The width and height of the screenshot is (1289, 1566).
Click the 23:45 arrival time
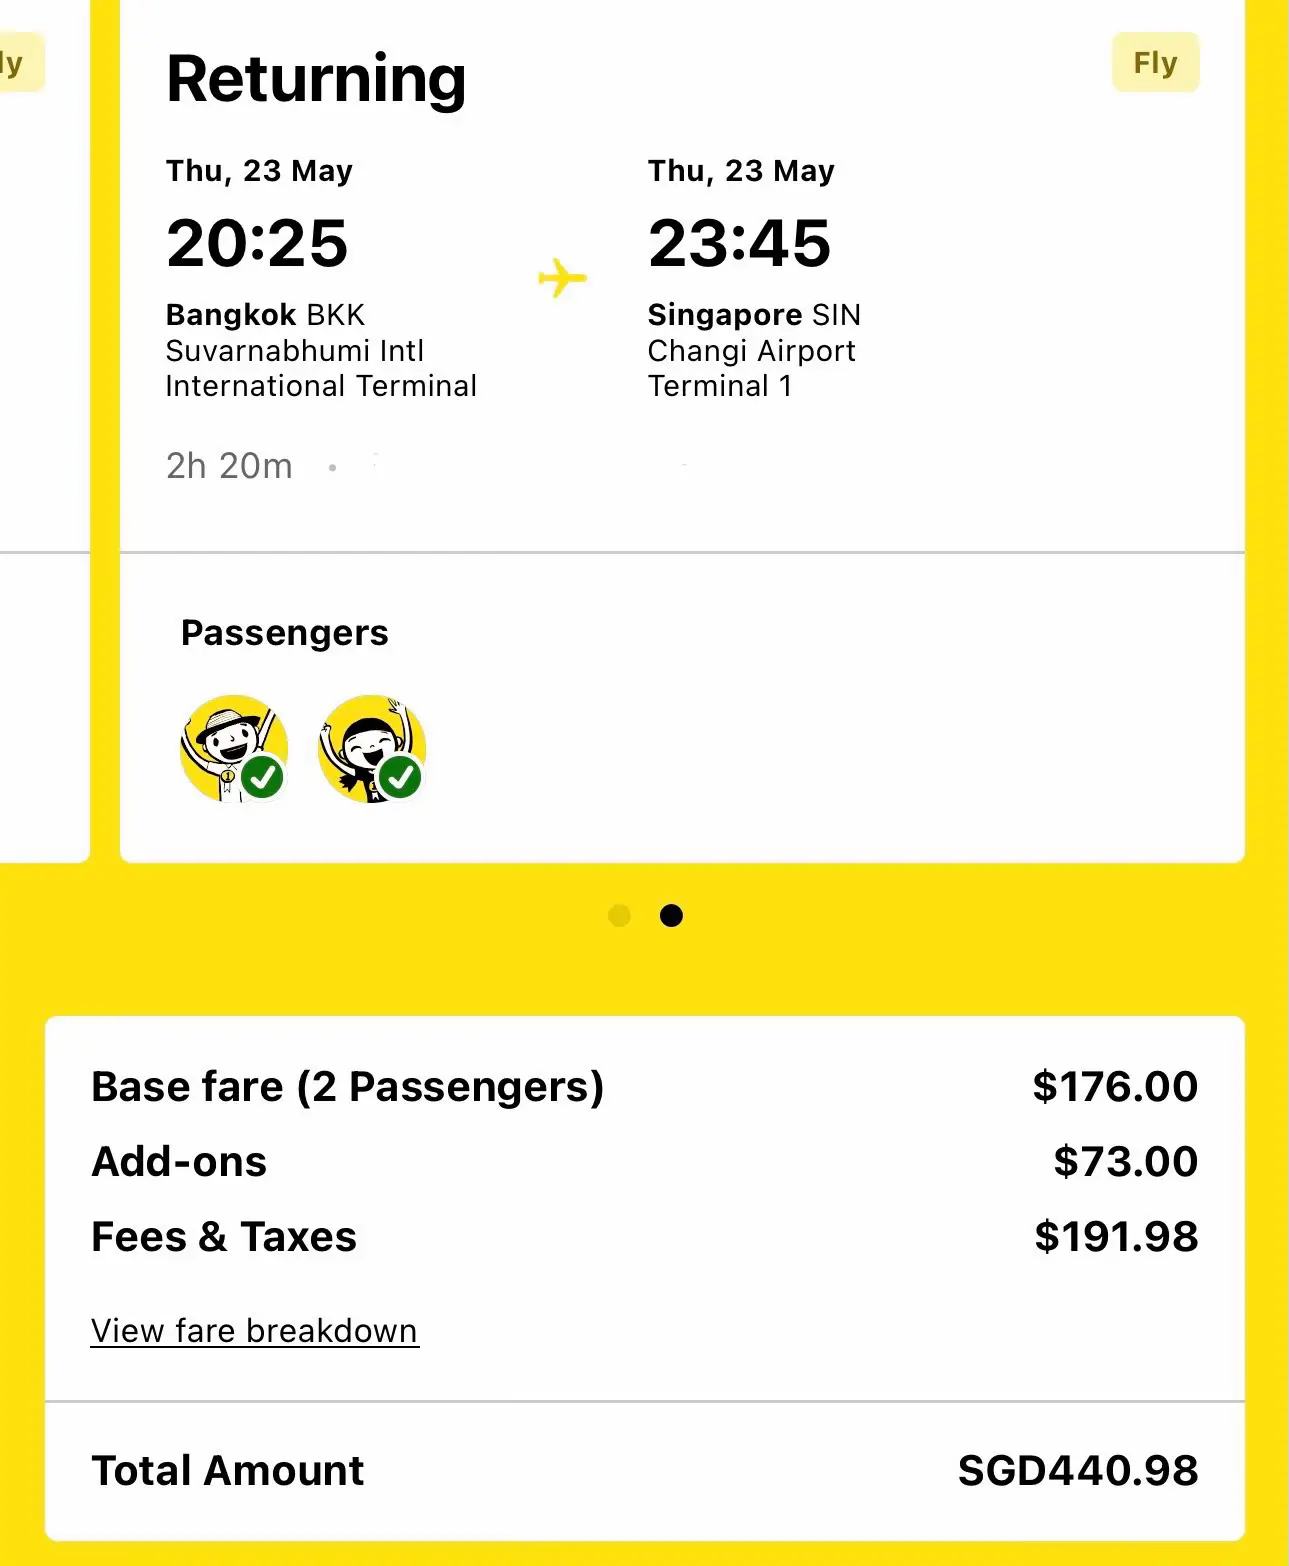point(739,243)
